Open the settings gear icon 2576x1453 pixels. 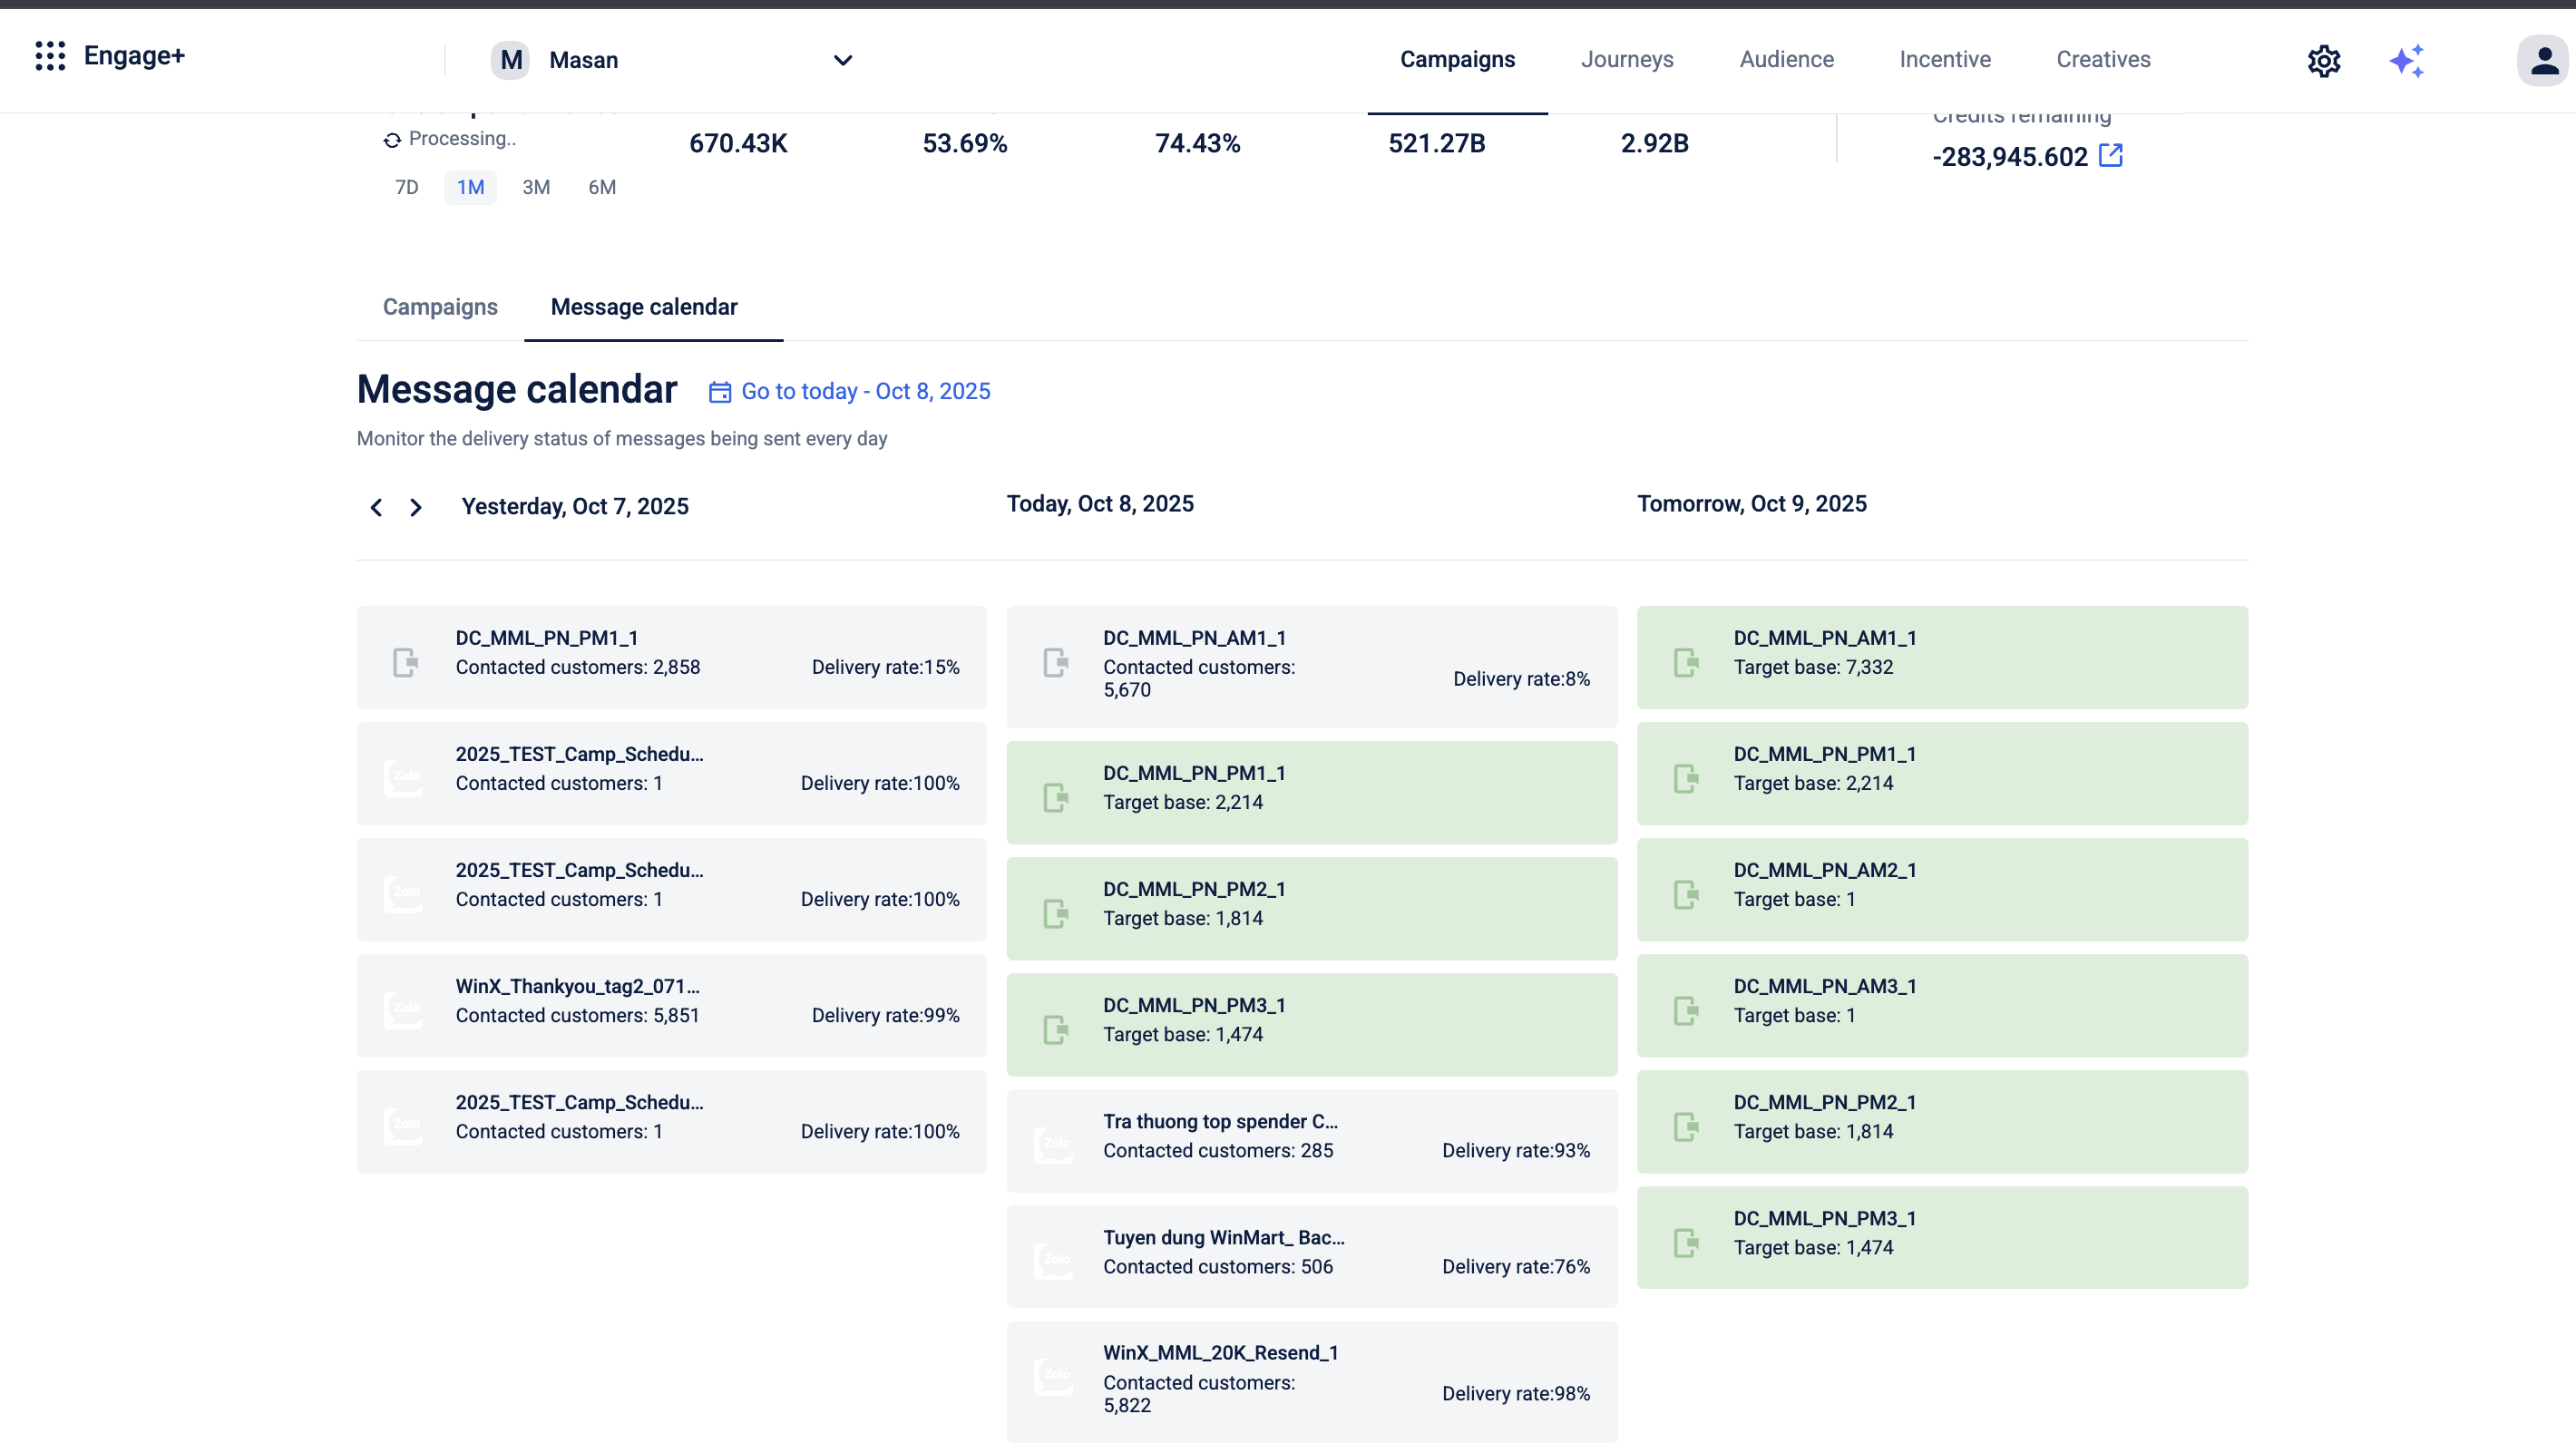(2323, 61)
